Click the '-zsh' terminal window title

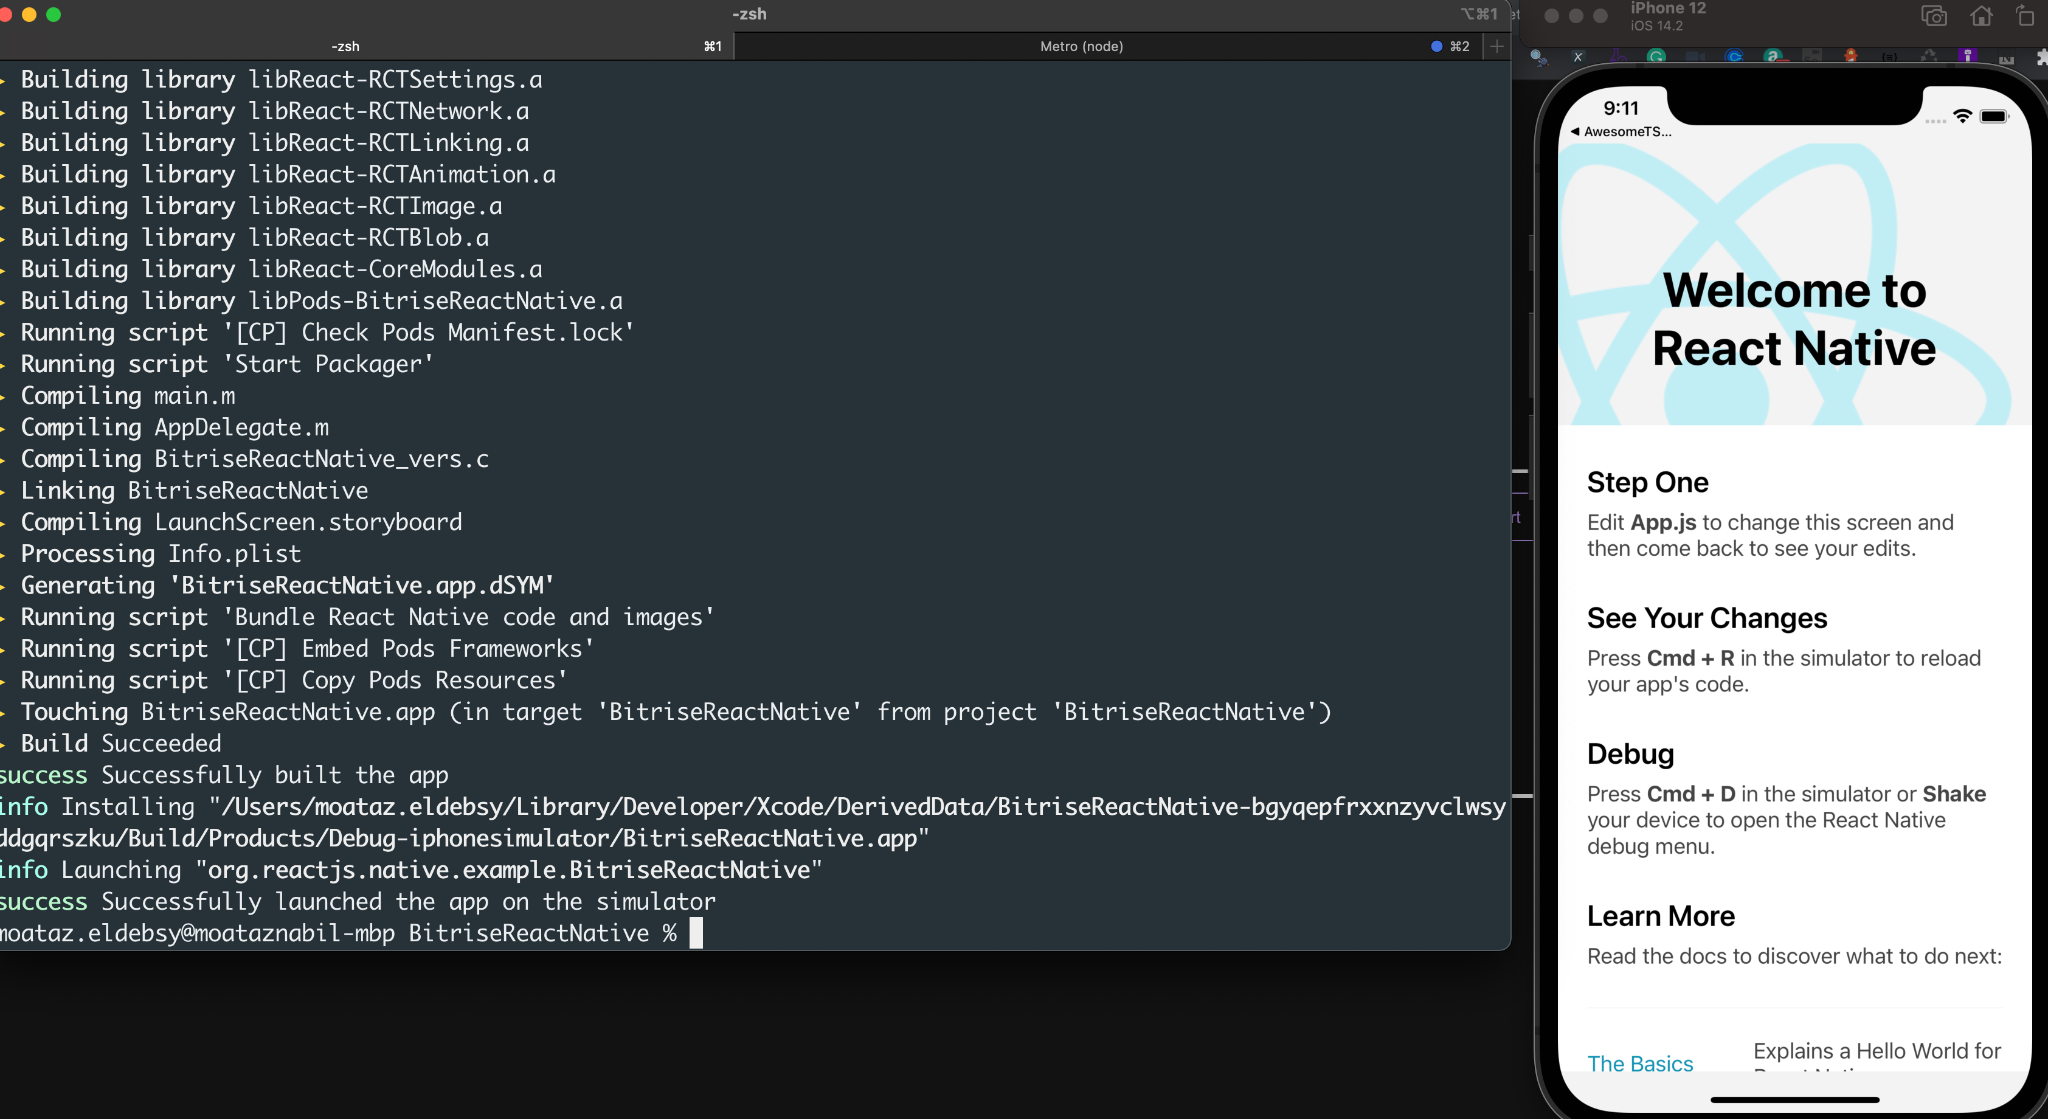(749, 14)
